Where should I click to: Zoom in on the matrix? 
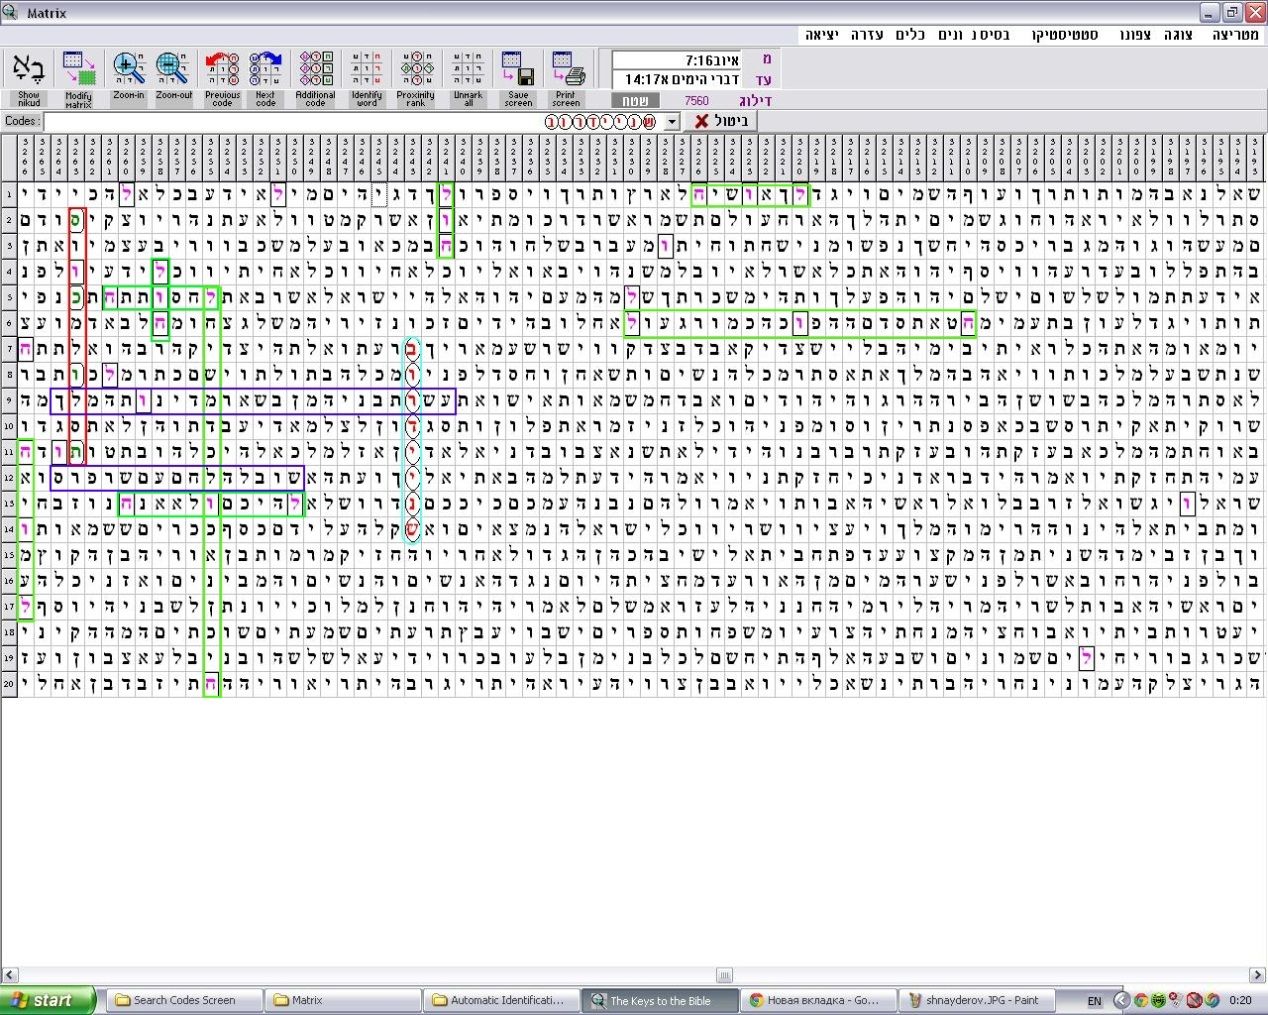click(128, 70)
